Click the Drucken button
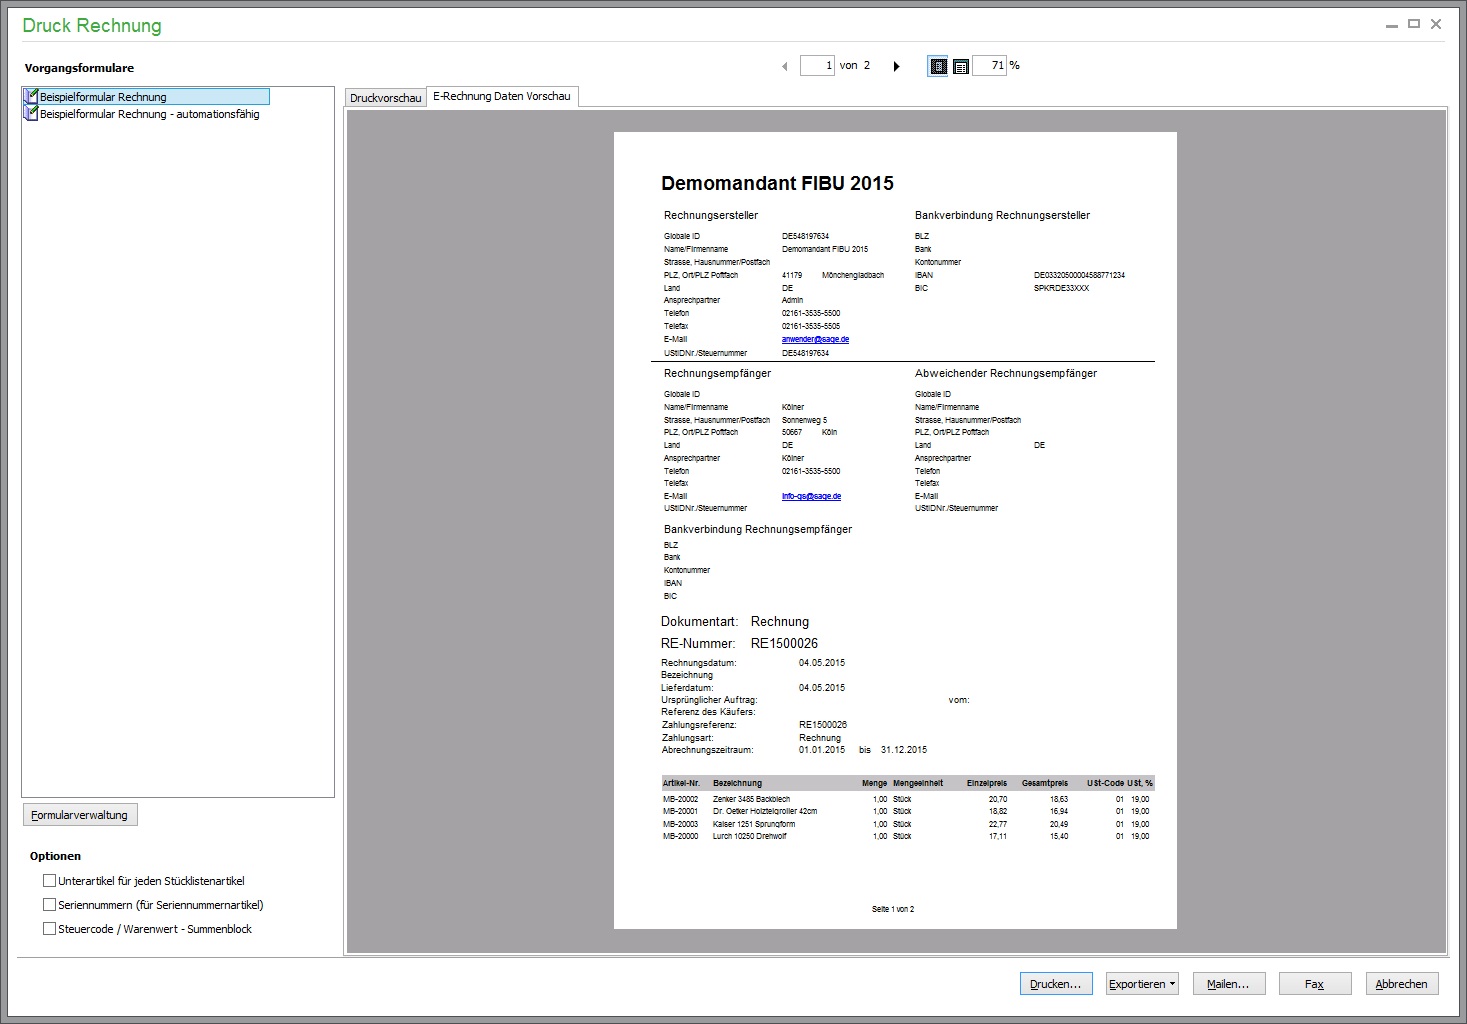 1056,984
